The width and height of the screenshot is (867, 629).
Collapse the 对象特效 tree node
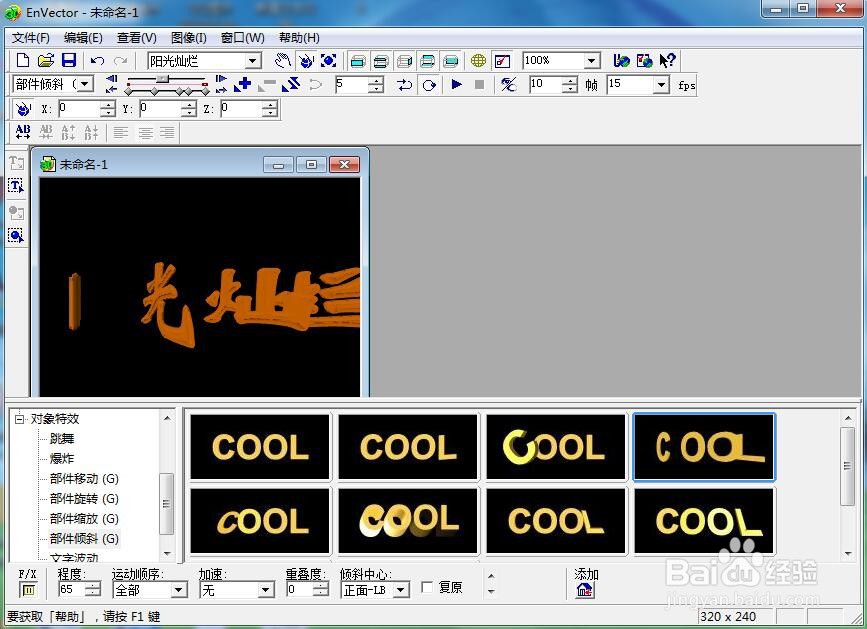(x=19, y=419)
